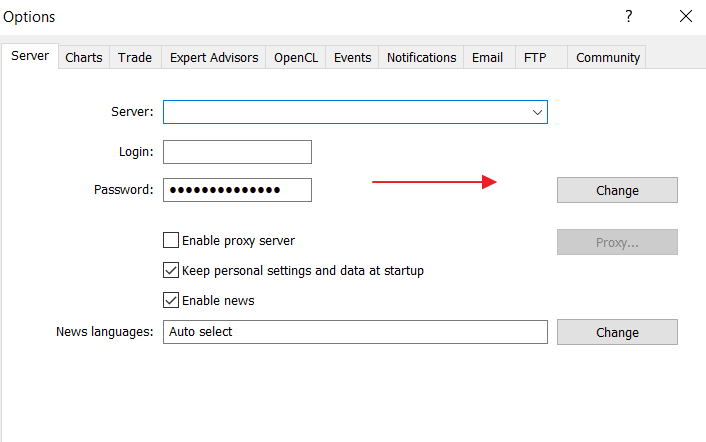The width and height of the screenshot is (706, 442).
Task: Toggle Keep personal settings and data checkbox
Action: click(x=171, y=270)
